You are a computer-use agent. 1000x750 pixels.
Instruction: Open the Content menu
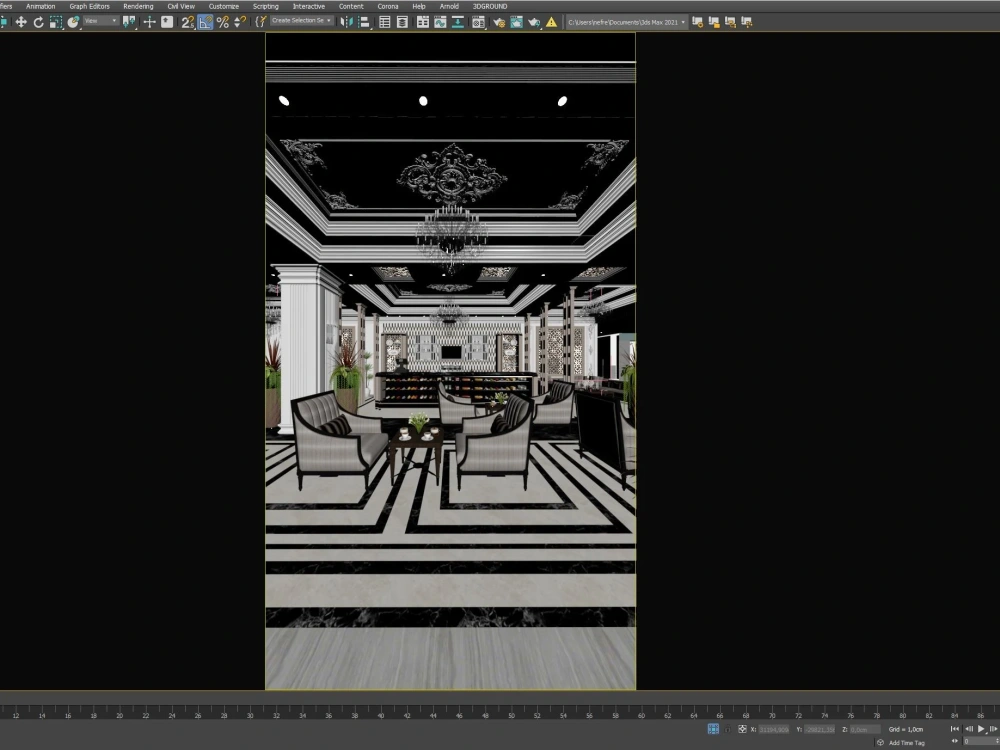pos(351,6)
